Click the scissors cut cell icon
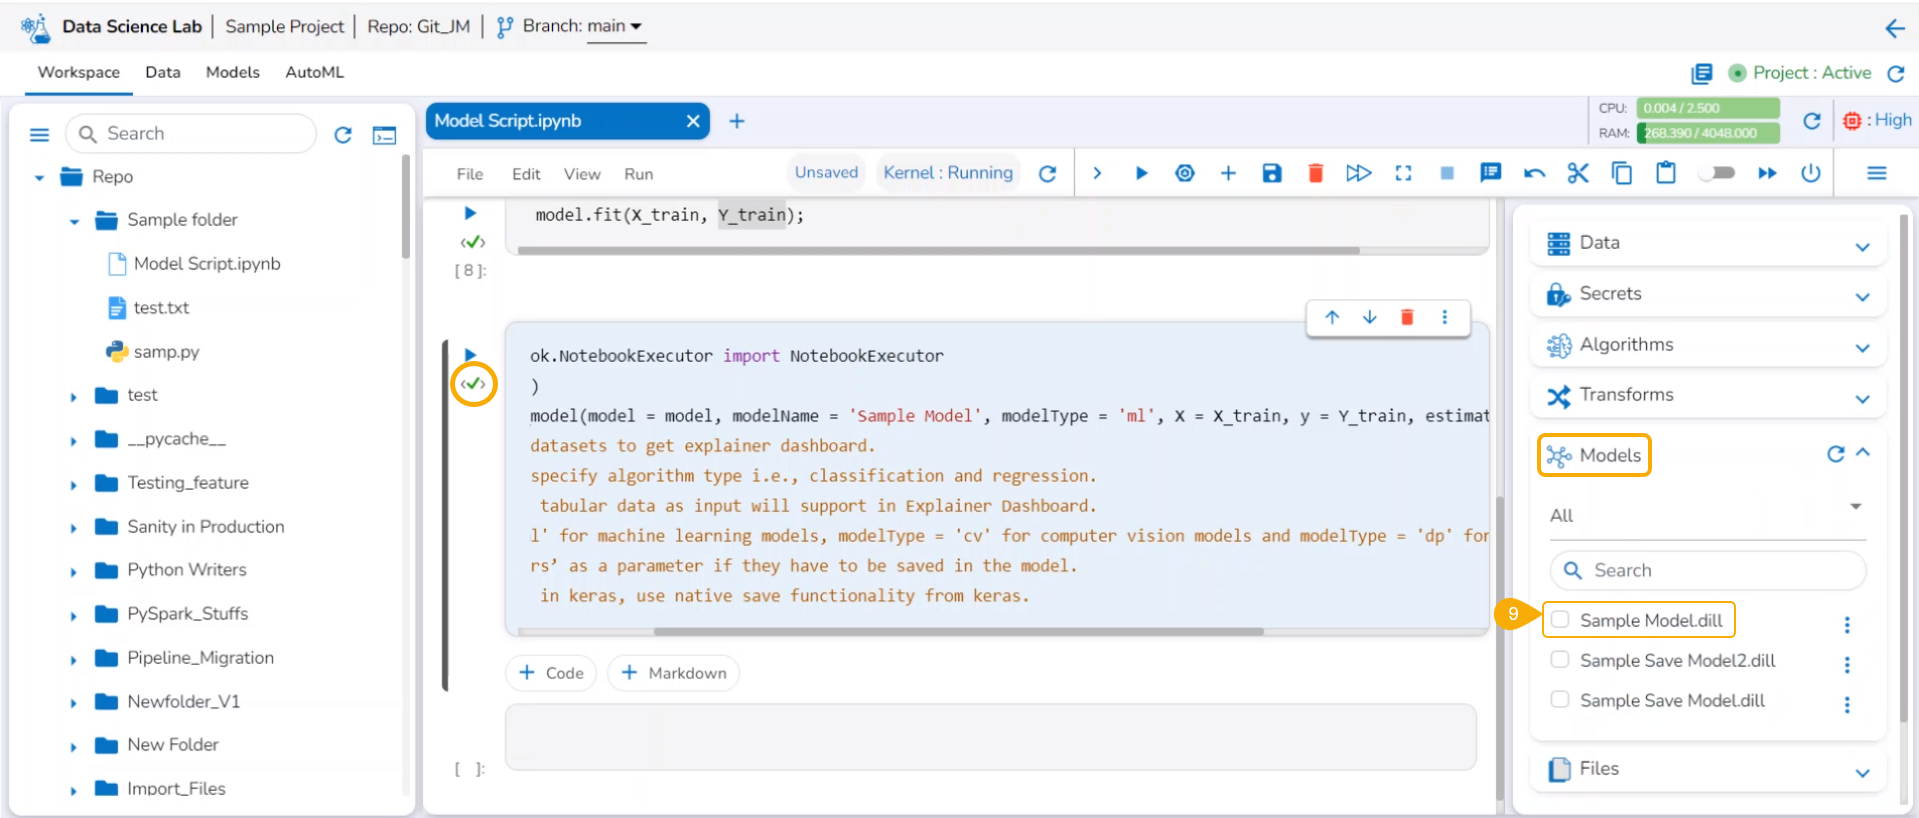The image size is (1919, 818). [1577, 173]
